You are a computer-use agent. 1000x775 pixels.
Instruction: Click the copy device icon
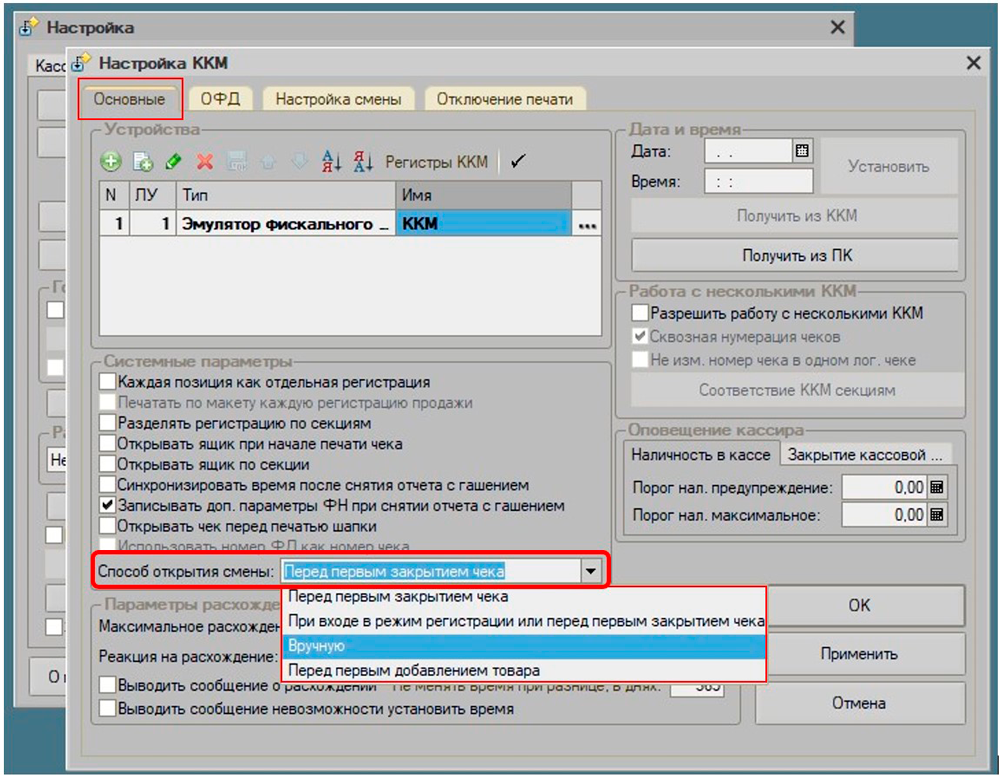click(x=142, y=161)
